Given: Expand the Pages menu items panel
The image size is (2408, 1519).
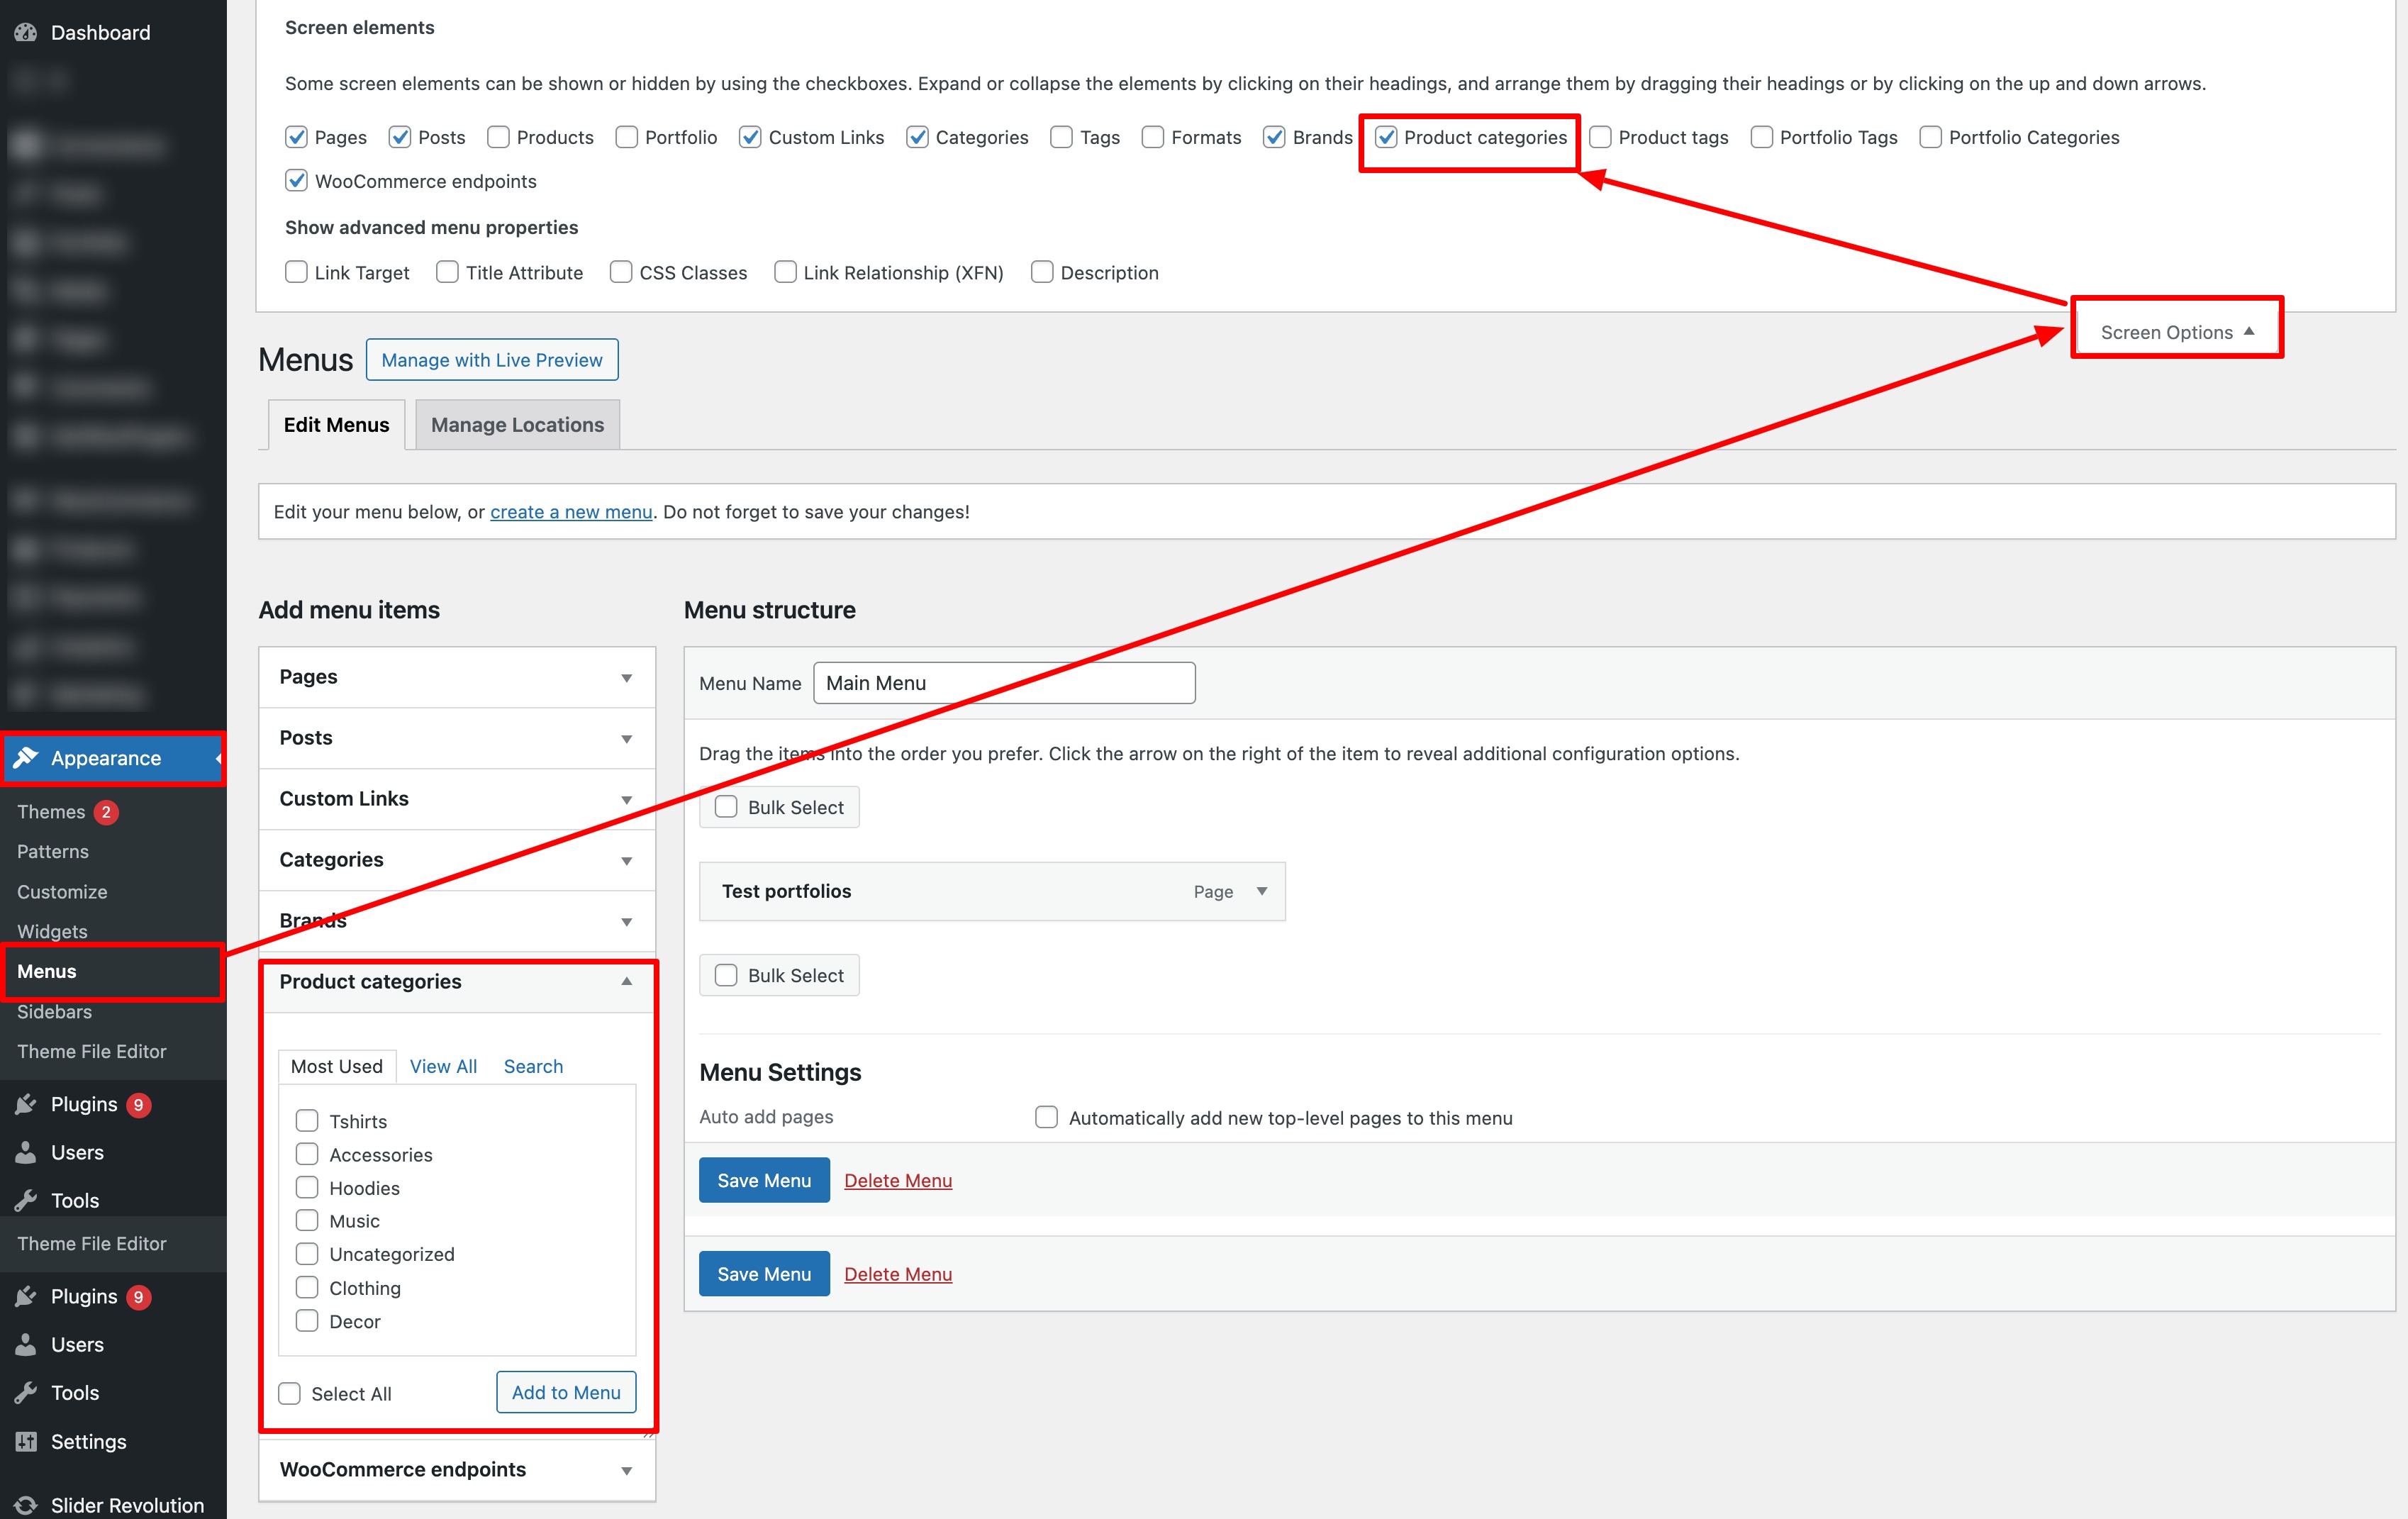Looking at the screenshot, I should [x=457, y=677].
